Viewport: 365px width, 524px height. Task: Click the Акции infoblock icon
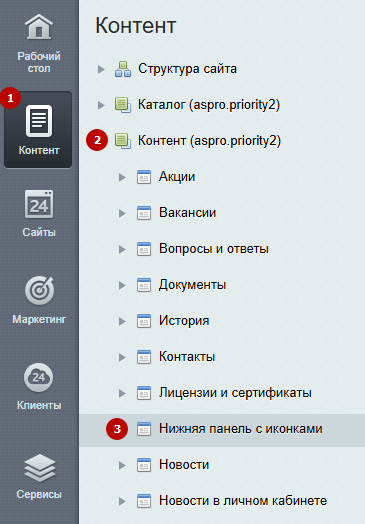144,177
